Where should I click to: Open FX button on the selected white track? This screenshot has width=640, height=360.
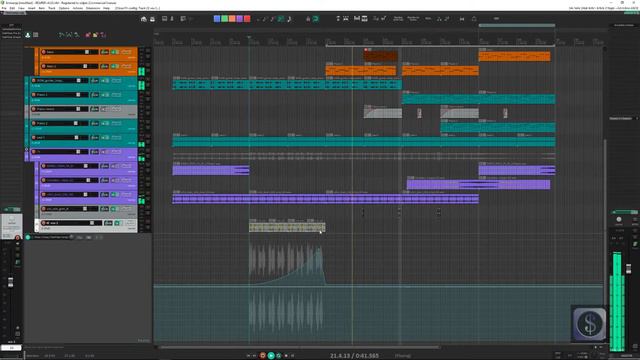108,223
